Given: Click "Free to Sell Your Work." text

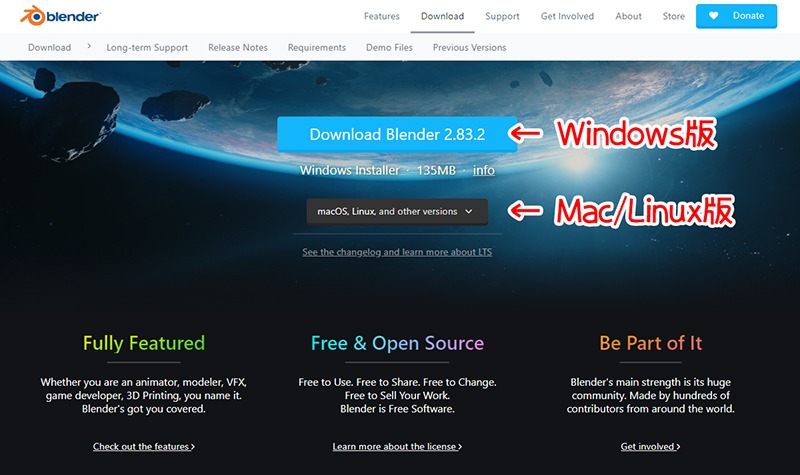Looking at the screenshot, I should click(x=397, y=396).
